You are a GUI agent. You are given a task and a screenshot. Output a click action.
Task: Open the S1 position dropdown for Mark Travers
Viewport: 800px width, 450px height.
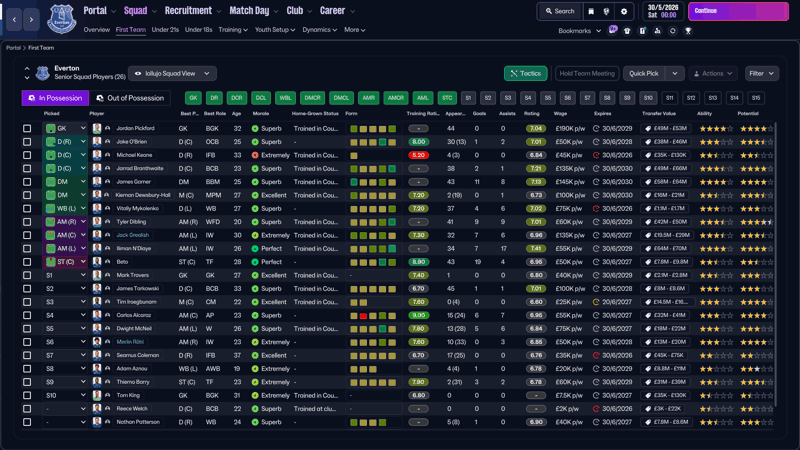click(65, 275)
